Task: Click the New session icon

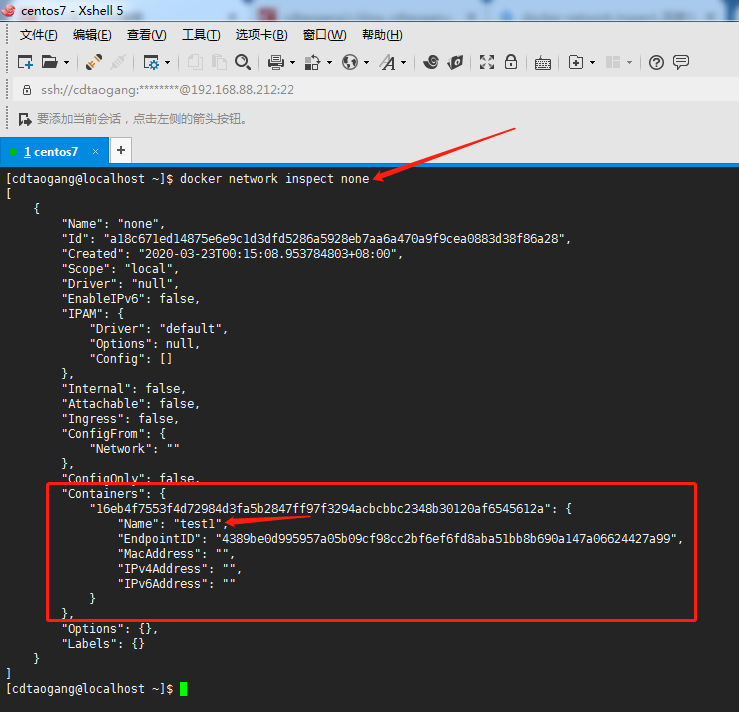Action: coord(25,62)
